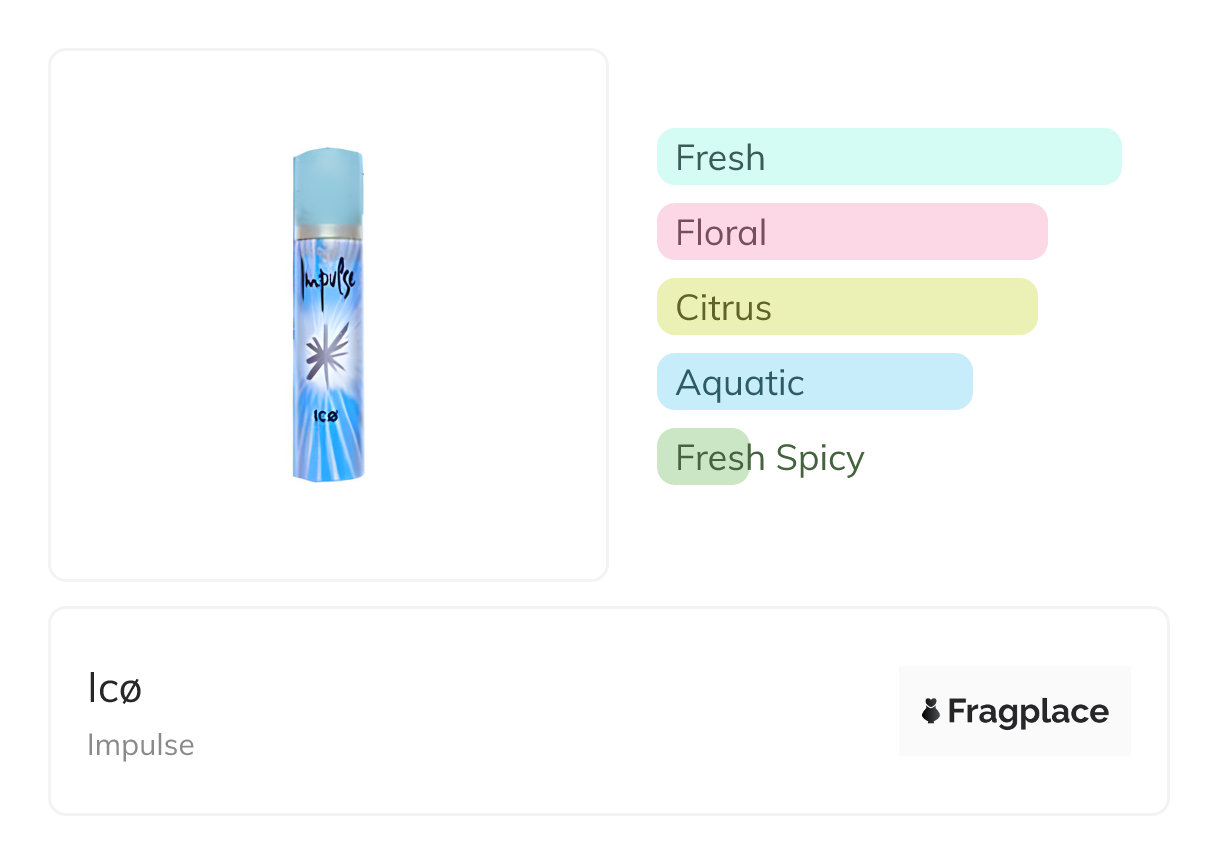Select the Fresh Spicy accord bar
This screenshot has height=864, width=1218.
tap(703, 457)
